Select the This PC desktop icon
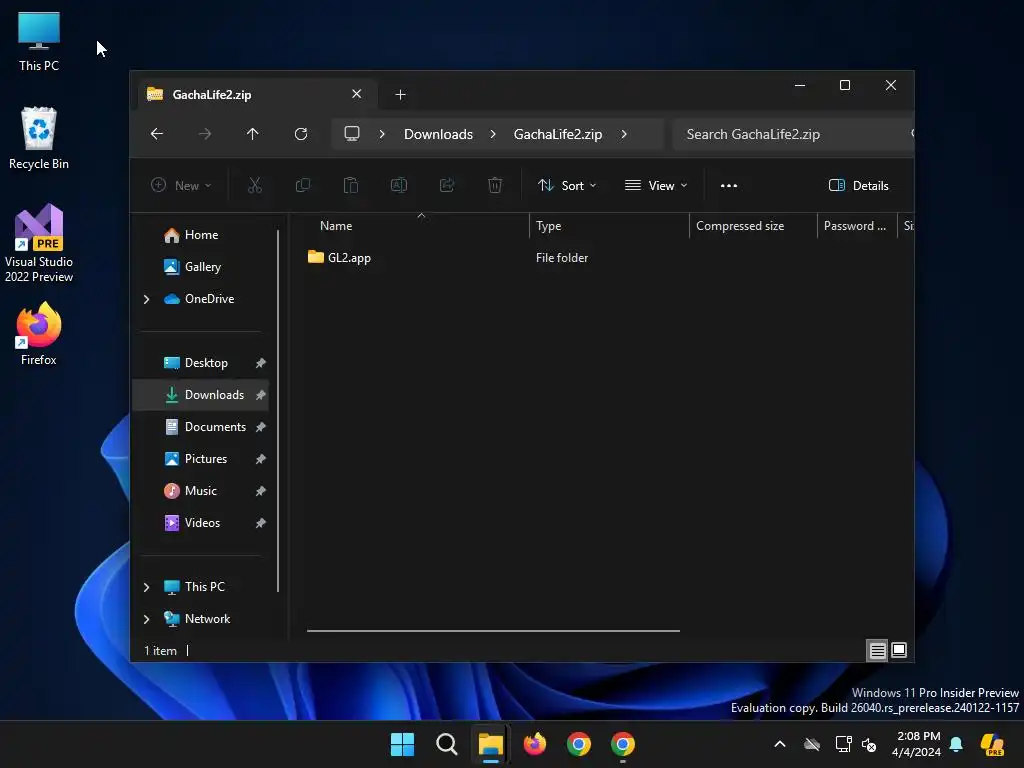 (x=39, y=41)
